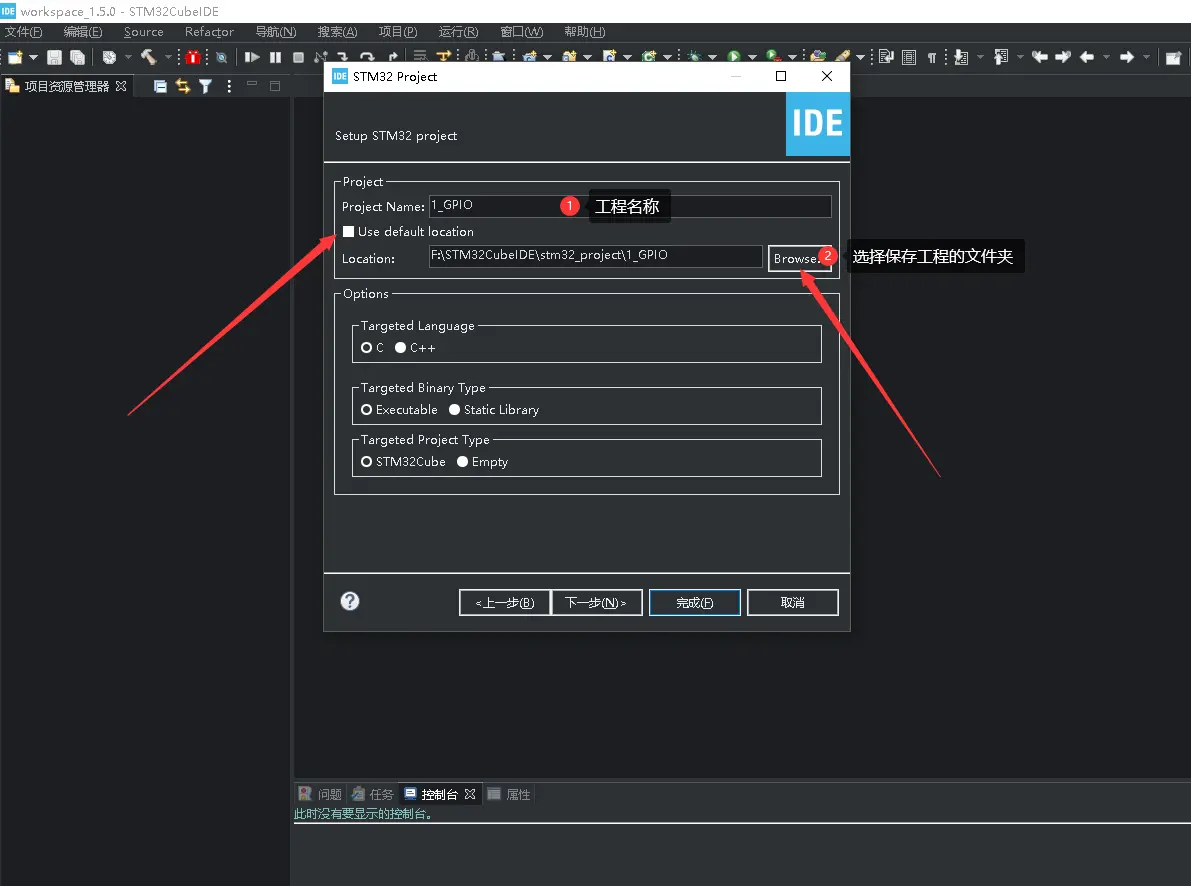The width and height of the screenshot is (1191, 886).
Task: Click the collapse all icon in project explorer
Action: click(160, 86)
